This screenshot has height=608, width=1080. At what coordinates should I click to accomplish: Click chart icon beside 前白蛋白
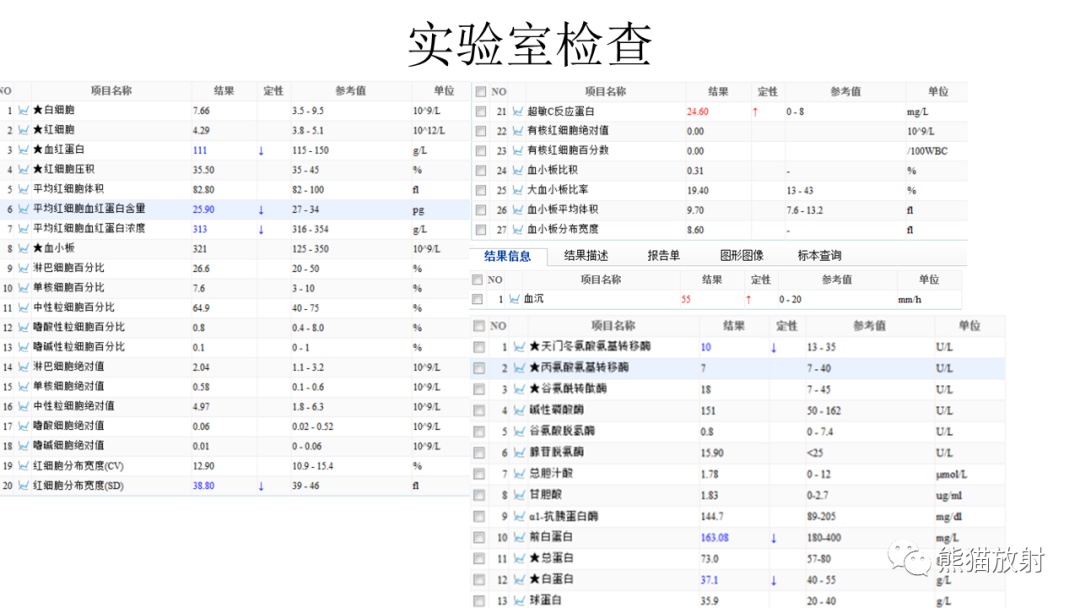coord(519,537)
